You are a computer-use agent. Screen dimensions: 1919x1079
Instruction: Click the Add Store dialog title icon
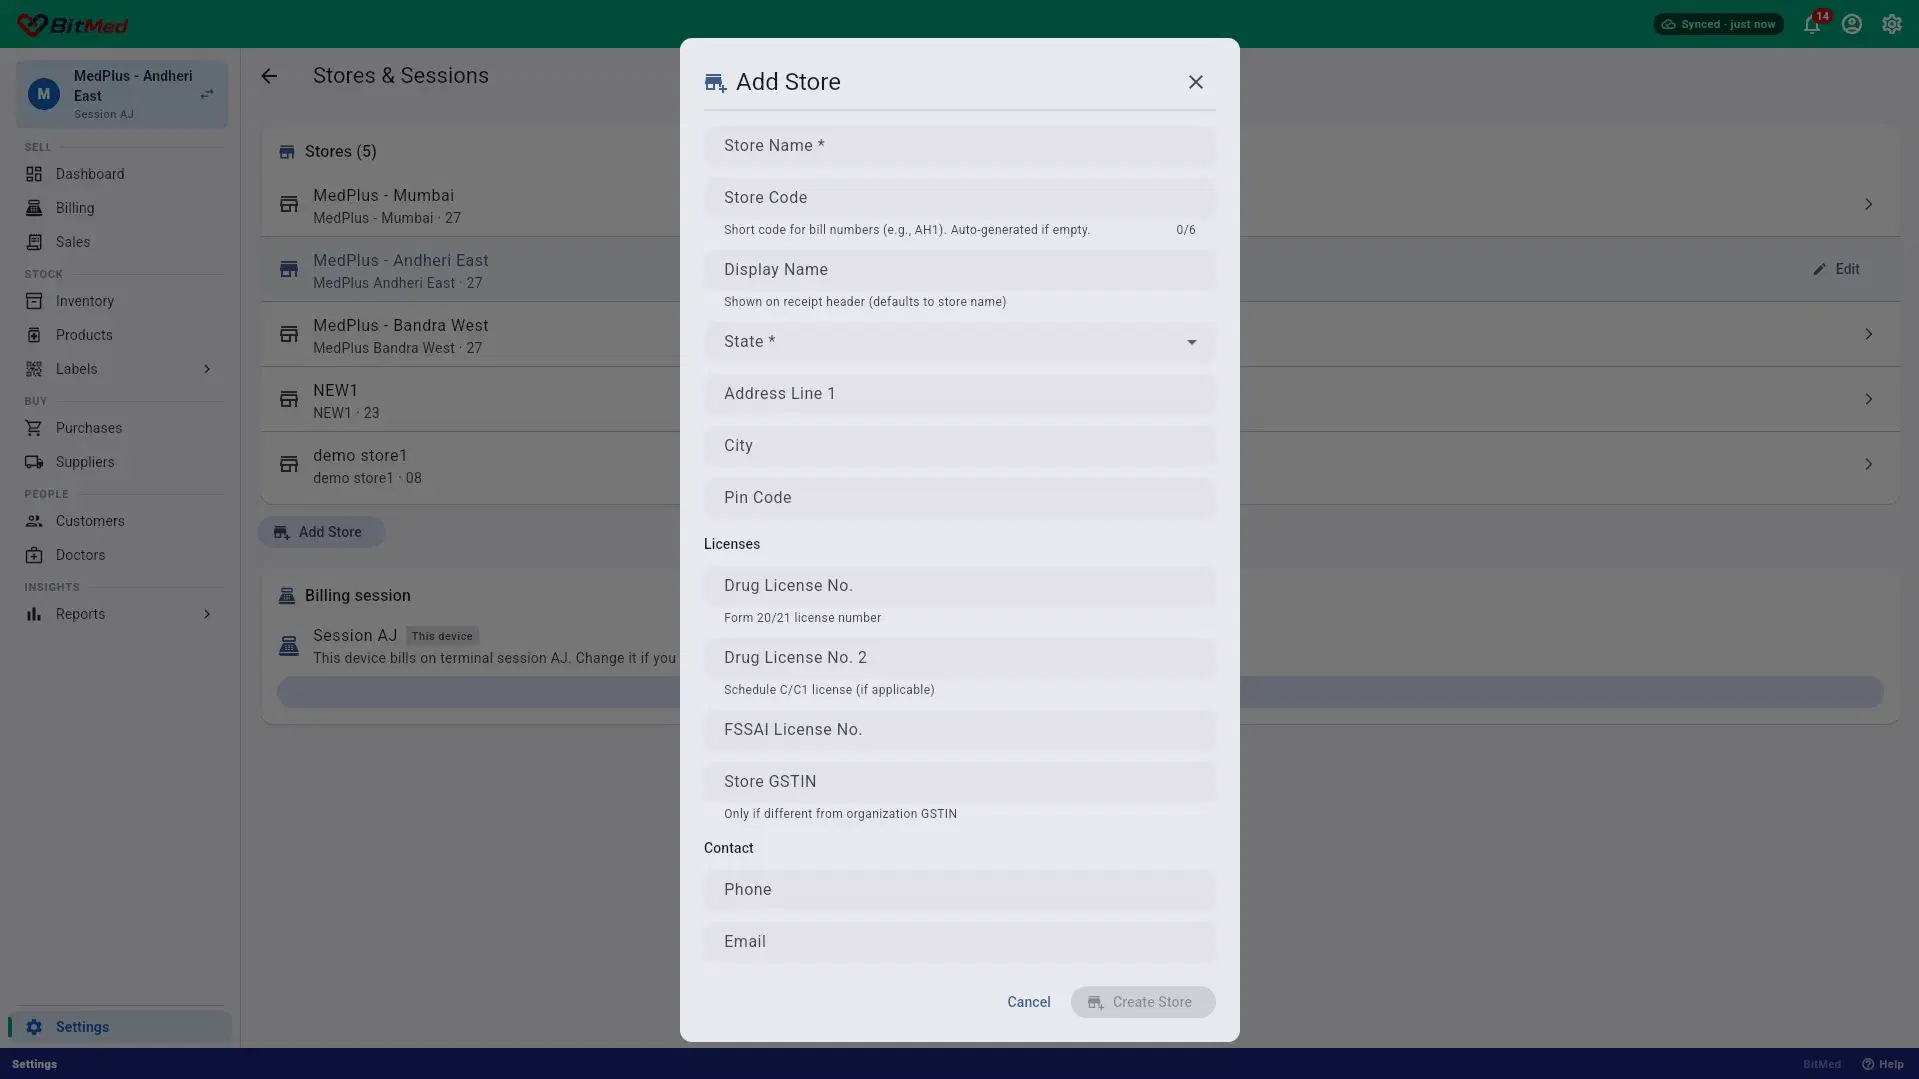tap(715, 82)
